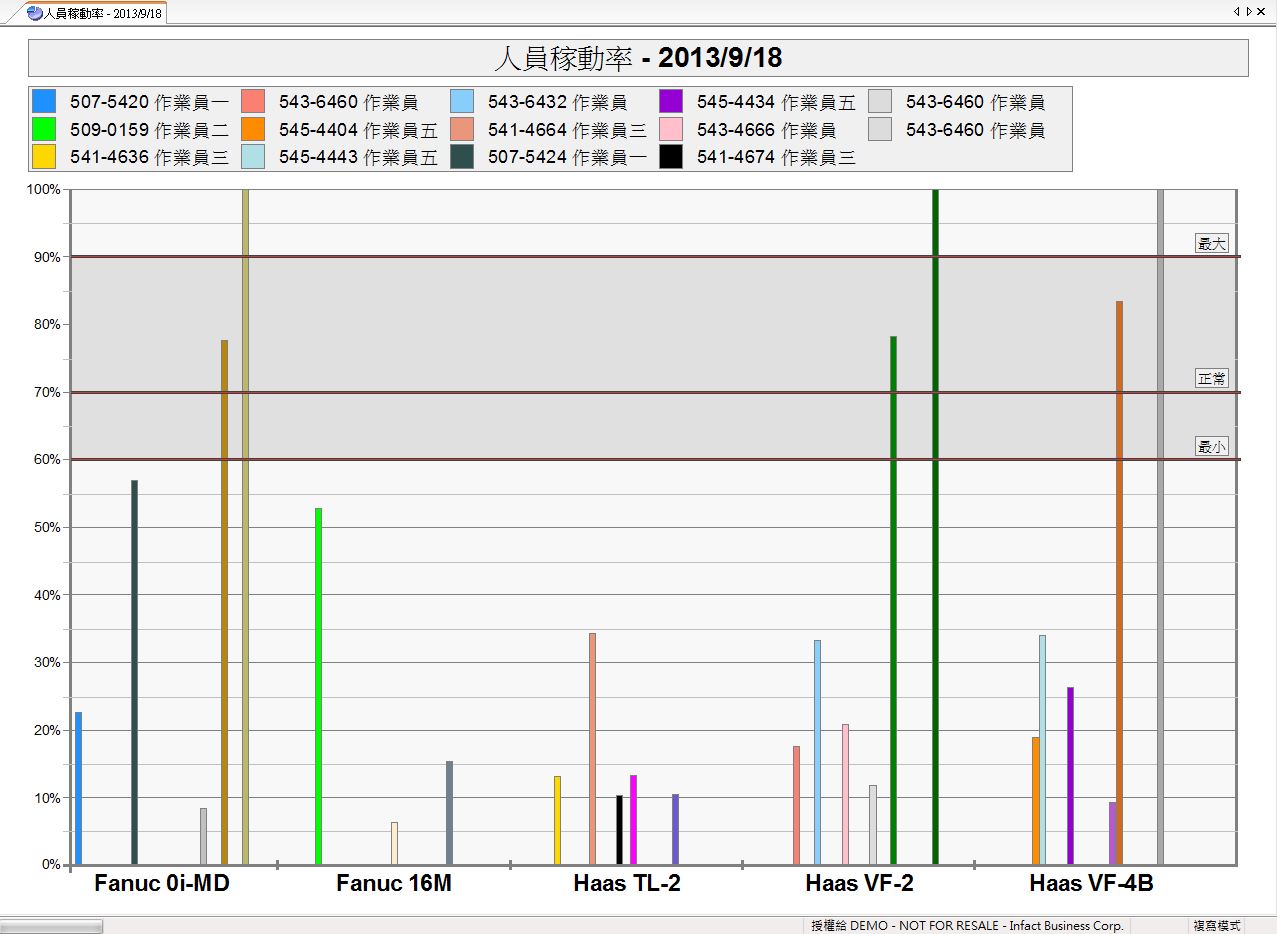Click the dark teal bar in Fanuc 0i-MD

[x=134, y=672]
